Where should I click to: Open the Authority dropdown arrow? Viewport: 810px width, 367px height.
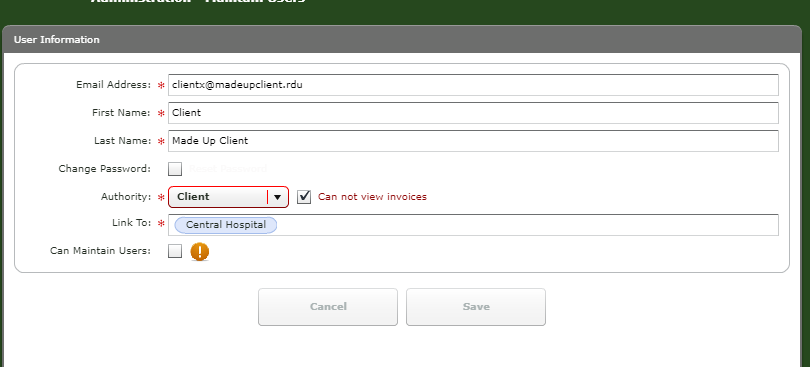pos(277,197)
